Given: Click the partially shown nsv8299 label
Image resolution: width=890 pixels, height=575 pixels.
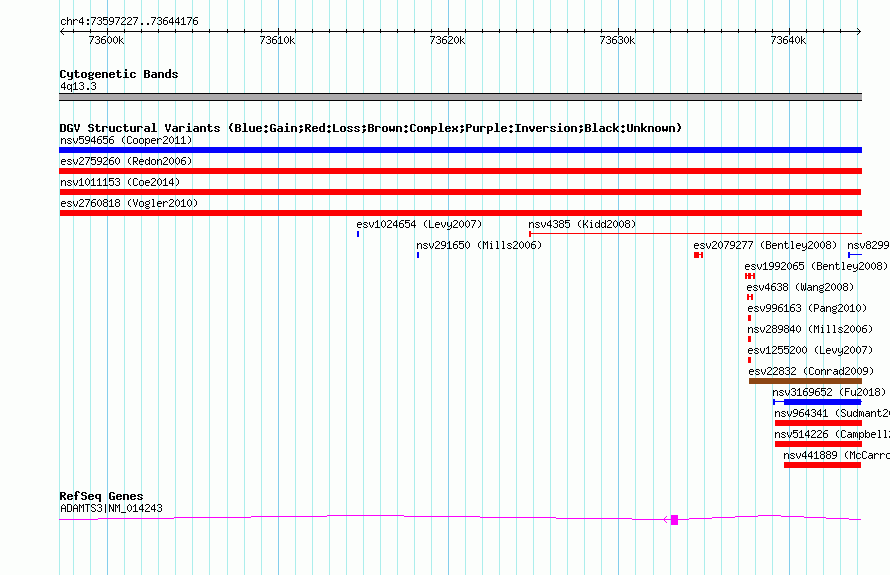Looking at the screenshot, I should point(868,245).
